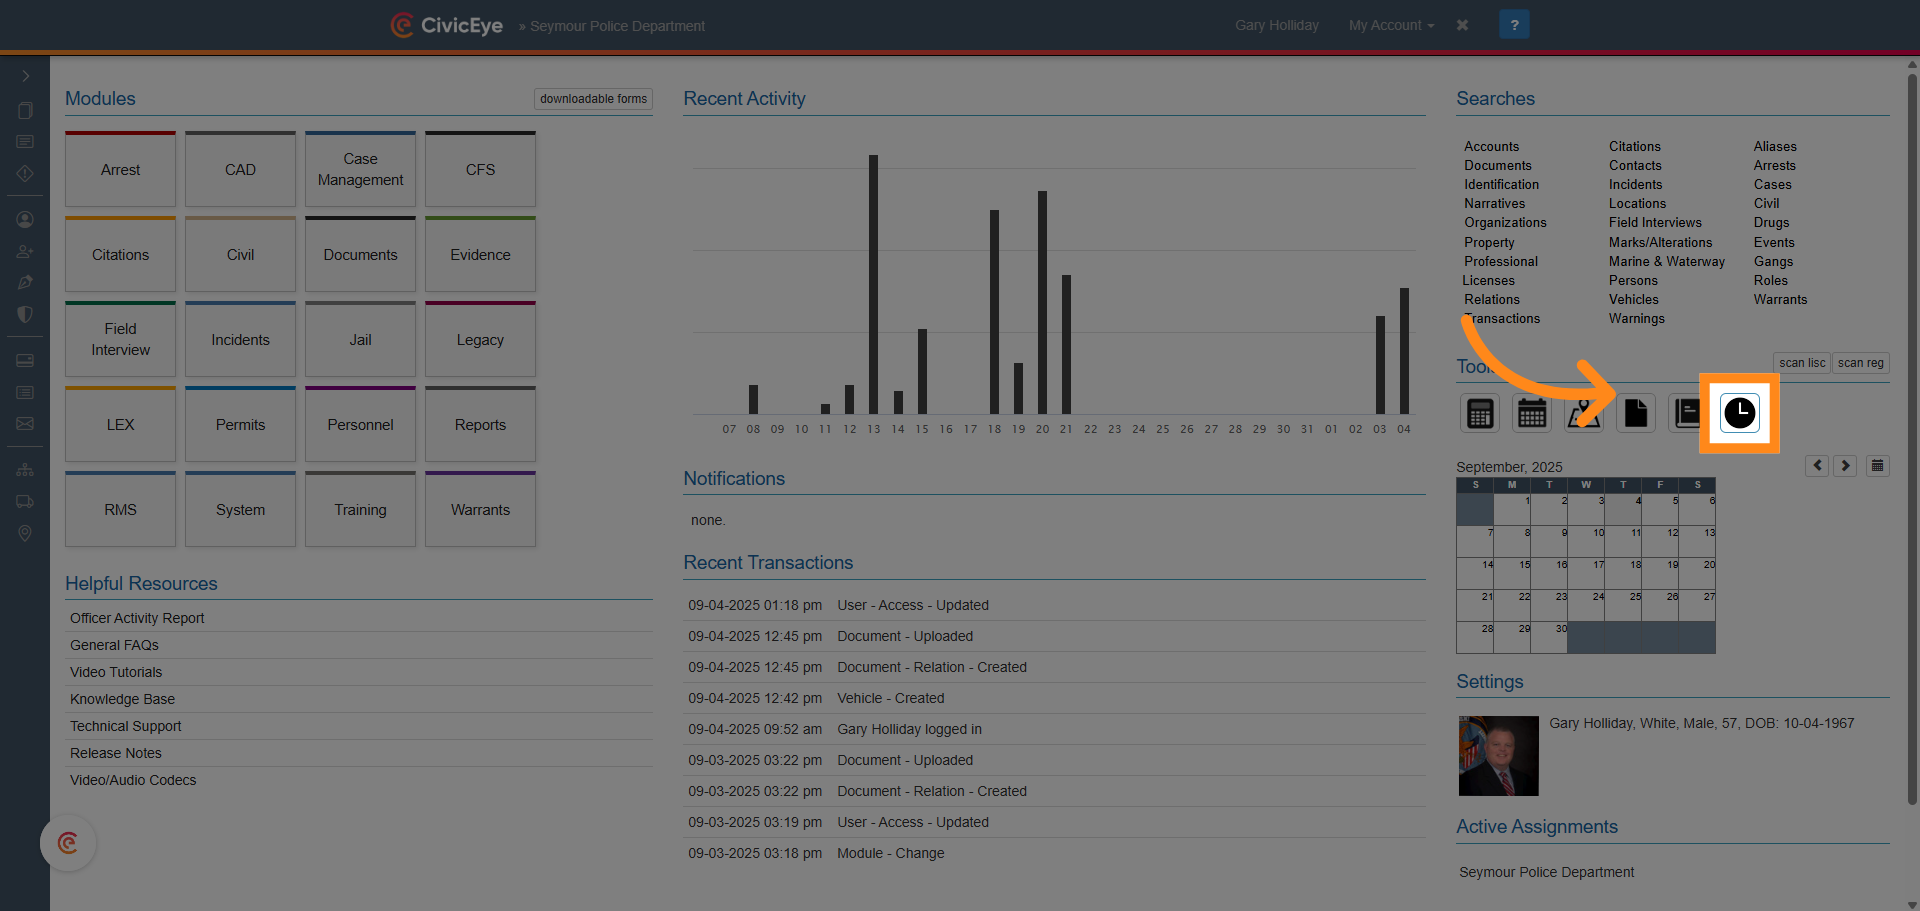Open the Evidence module
The width and height of the screenshot is (1920, 911).
pos(480,254)
